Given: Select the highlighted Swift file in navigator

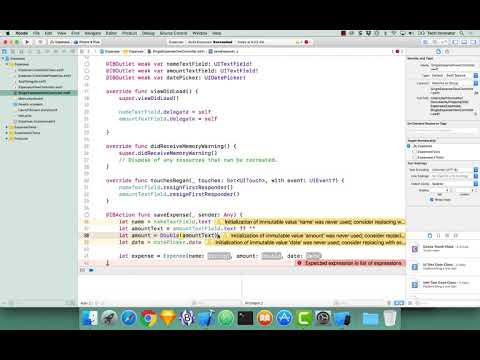Looking at the screenshot, I should 39,93.
